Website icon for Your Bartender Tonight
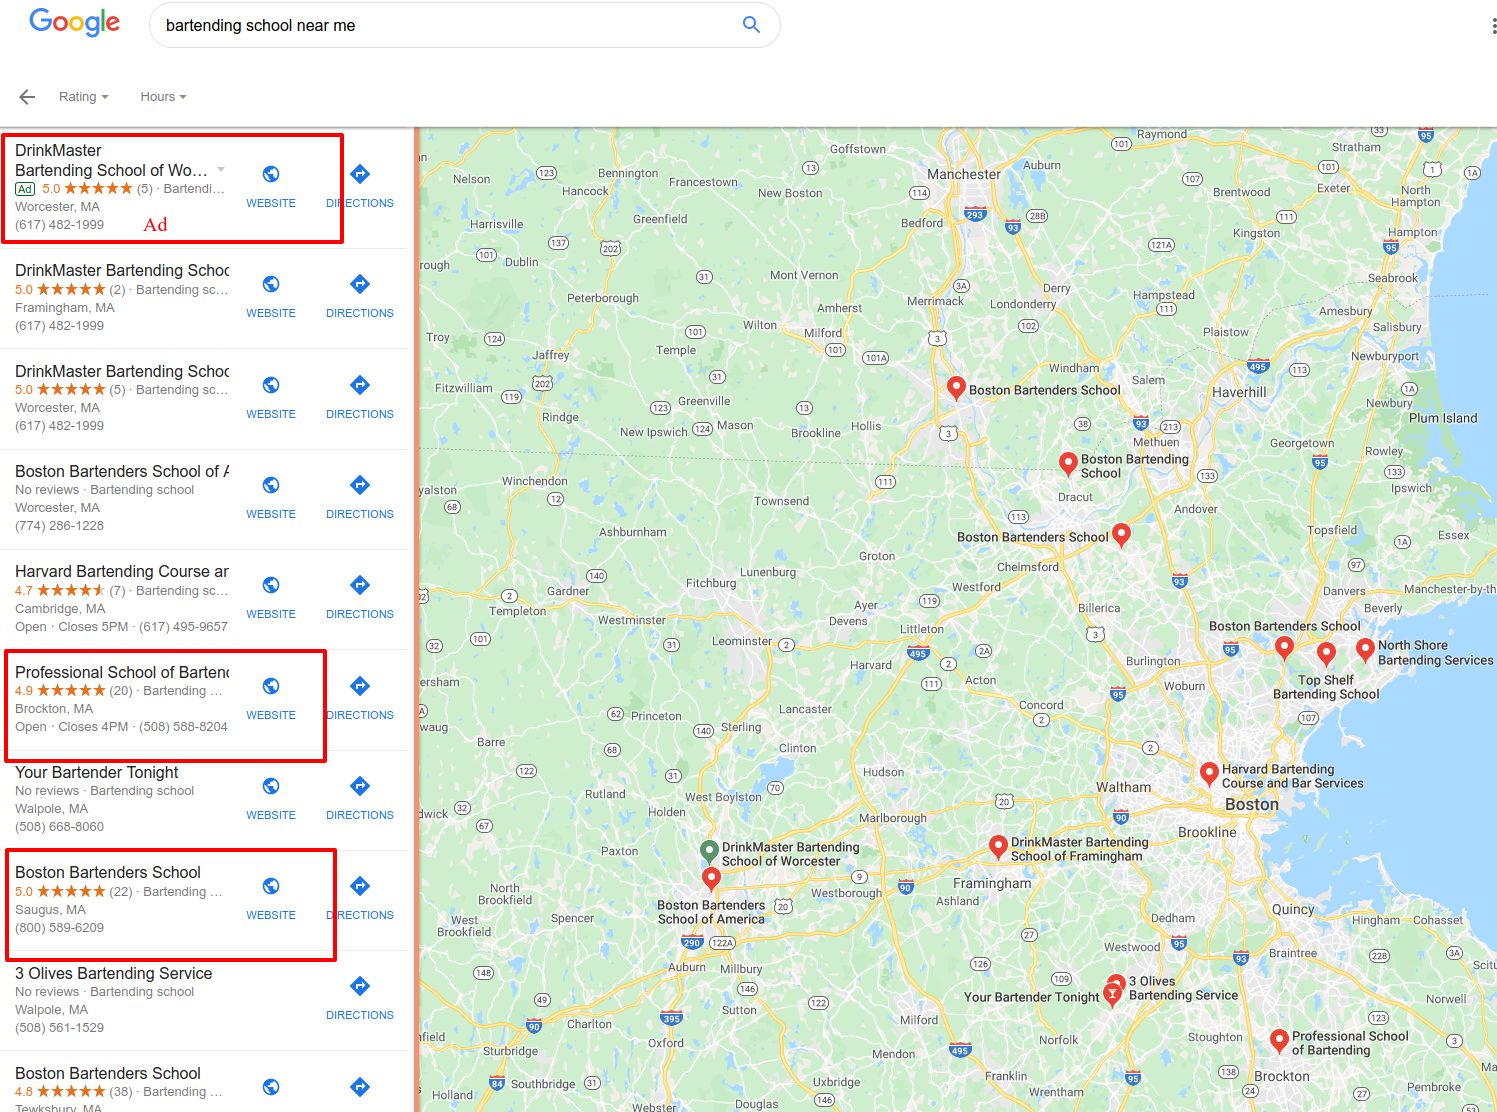Screen dimensions: 1497x1112 [x=271, y=786]
